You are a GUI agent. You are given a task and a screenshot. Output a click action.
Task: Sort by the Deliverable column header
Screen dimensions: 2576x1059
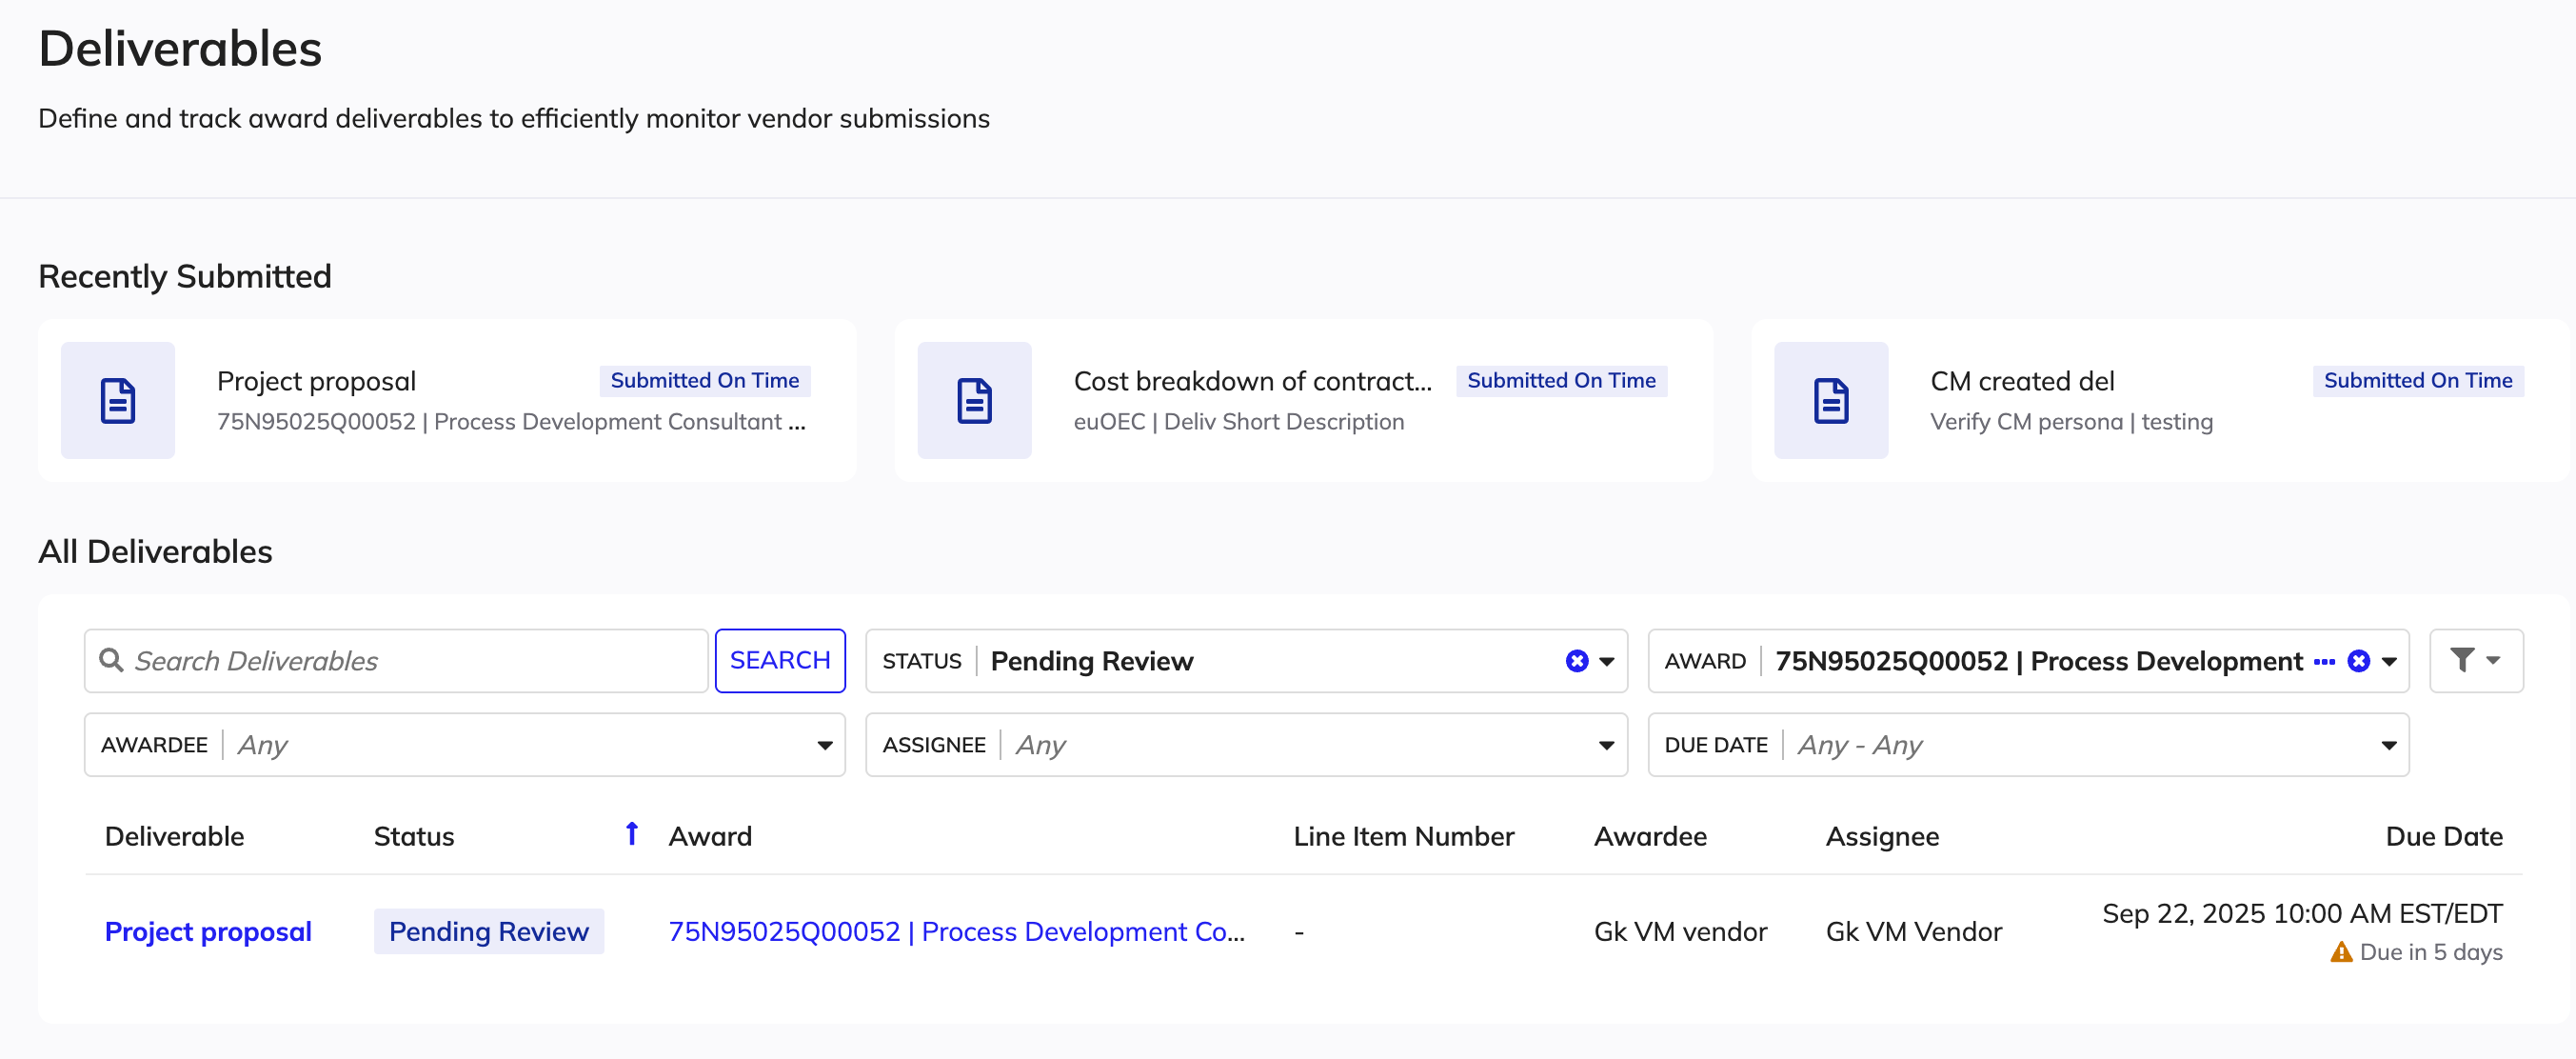pyautogui.click(x=174, y=836)
